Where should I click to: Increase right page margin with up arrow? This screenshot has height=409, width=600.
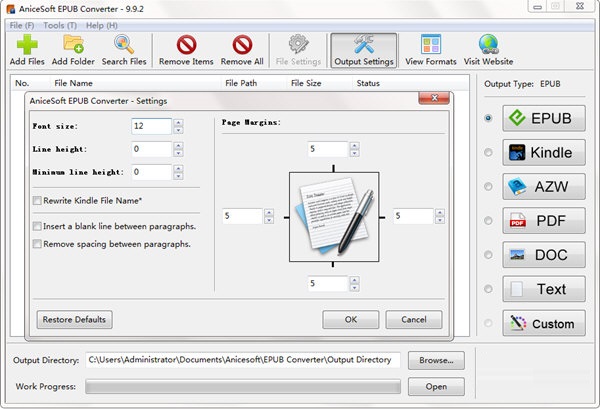440,212
